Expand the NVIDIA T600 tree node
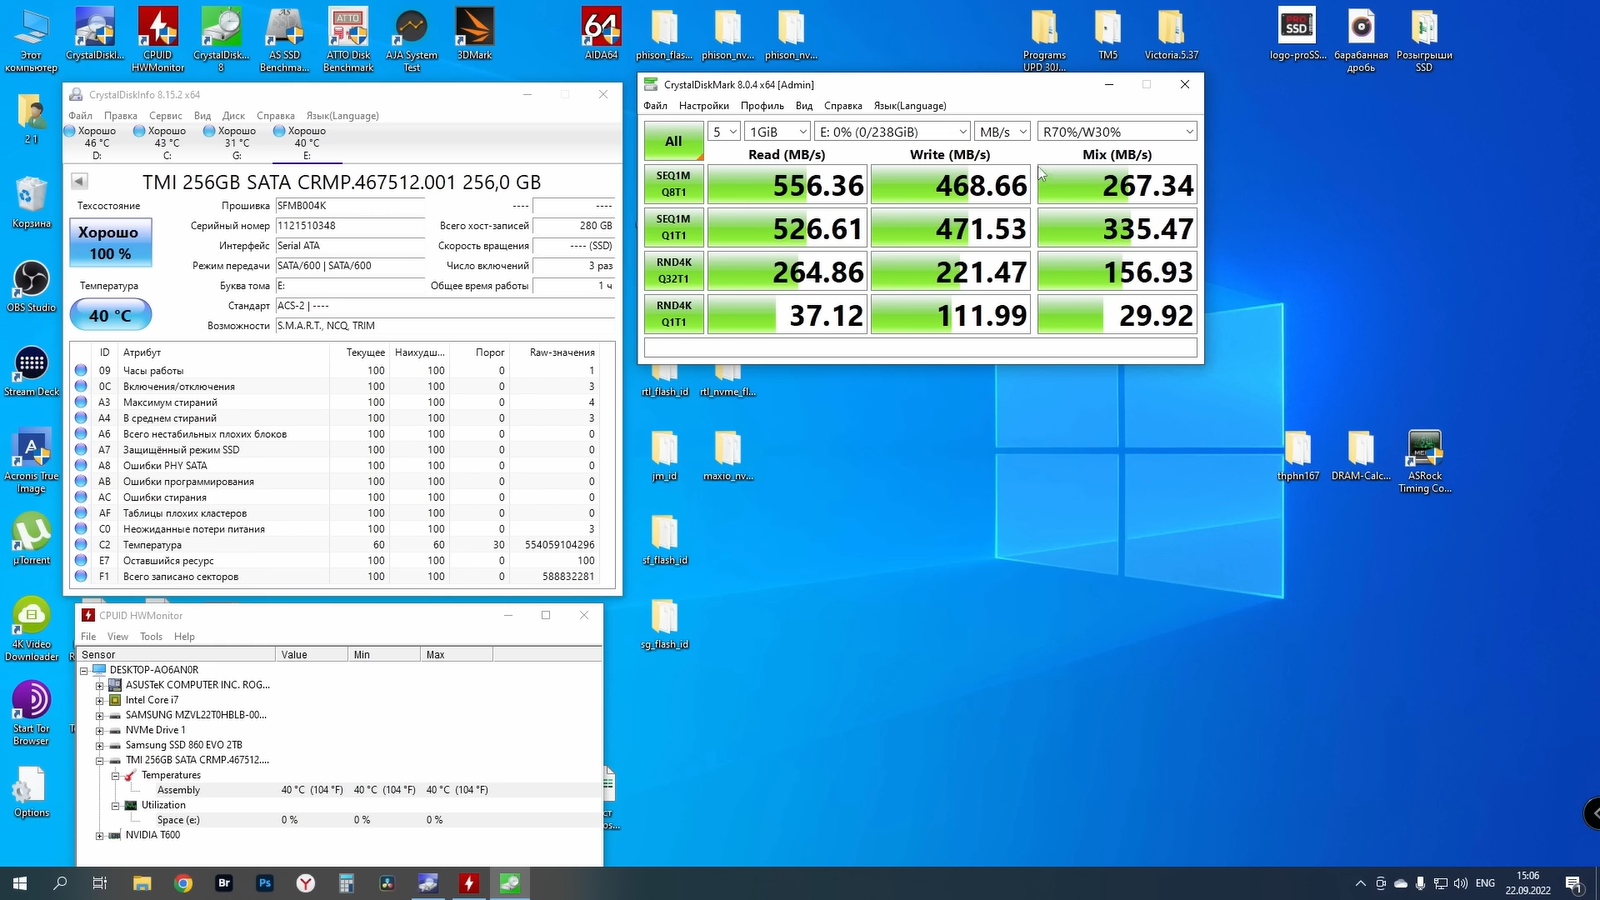The height and width of the screenshot is (900, 1600). tap(100, 835)
